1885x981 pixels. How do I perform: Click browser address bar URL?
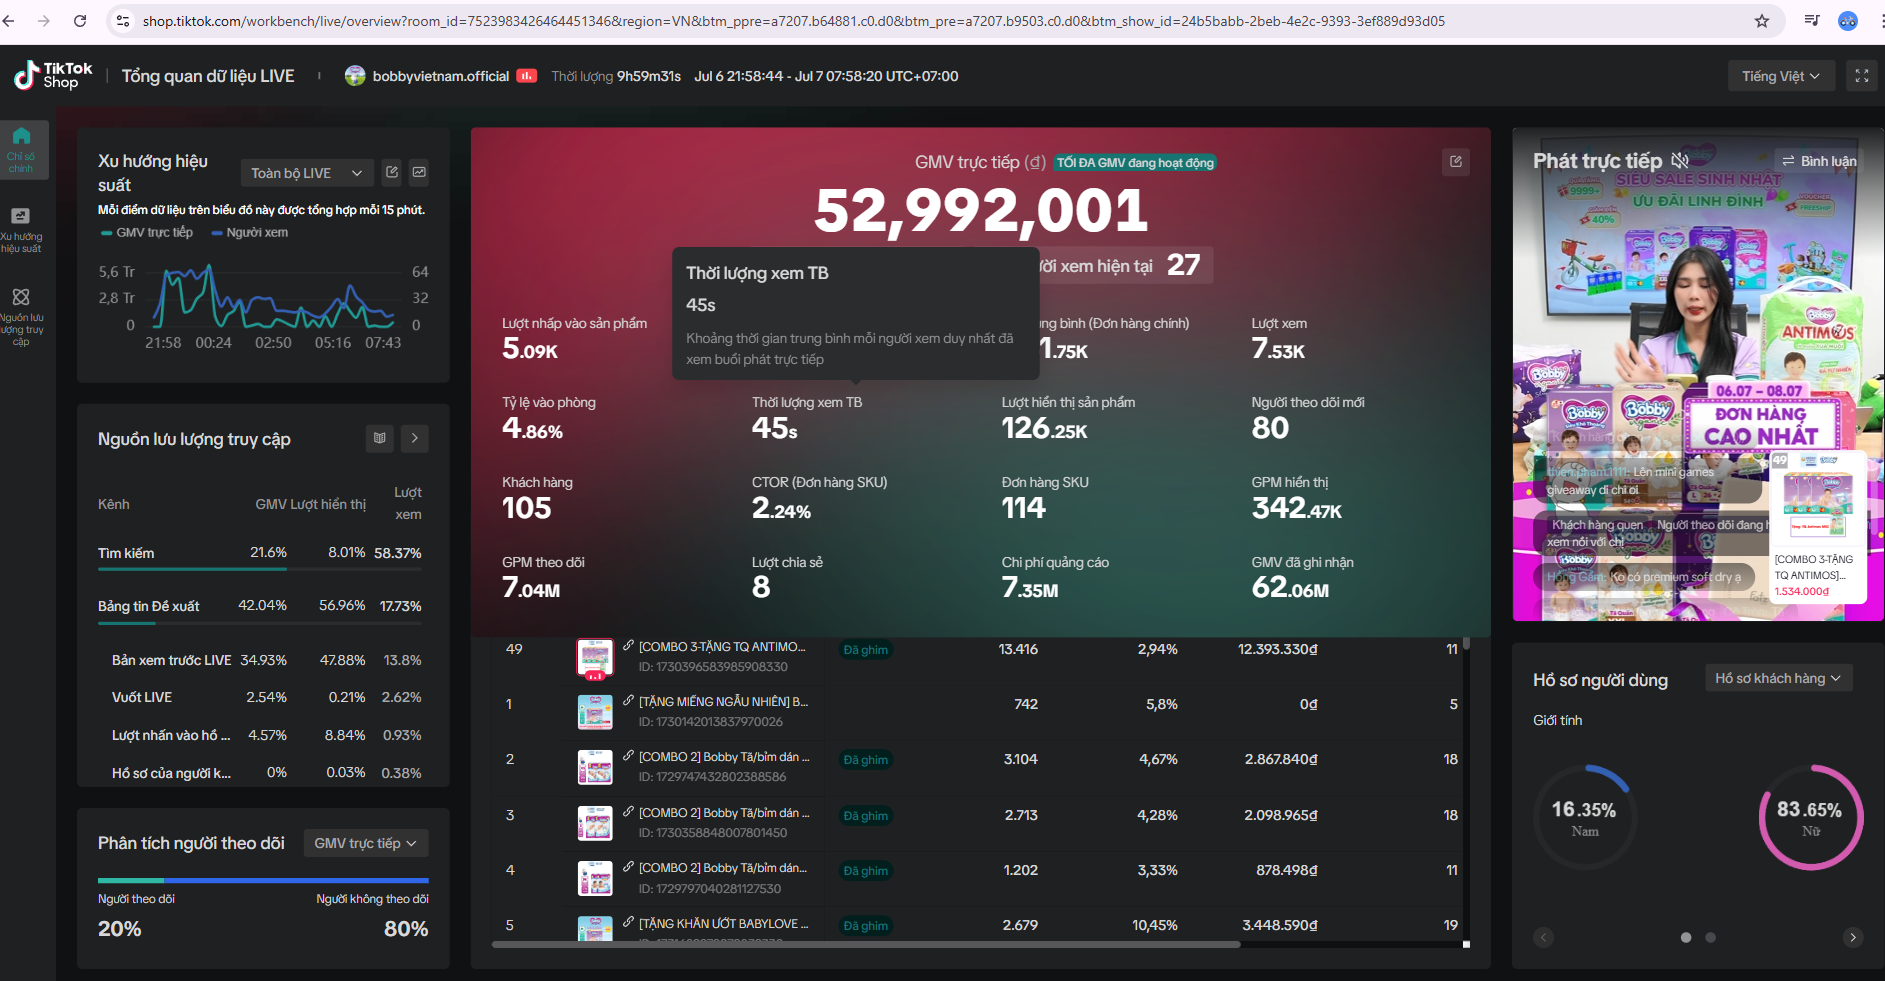coord(793,21)
